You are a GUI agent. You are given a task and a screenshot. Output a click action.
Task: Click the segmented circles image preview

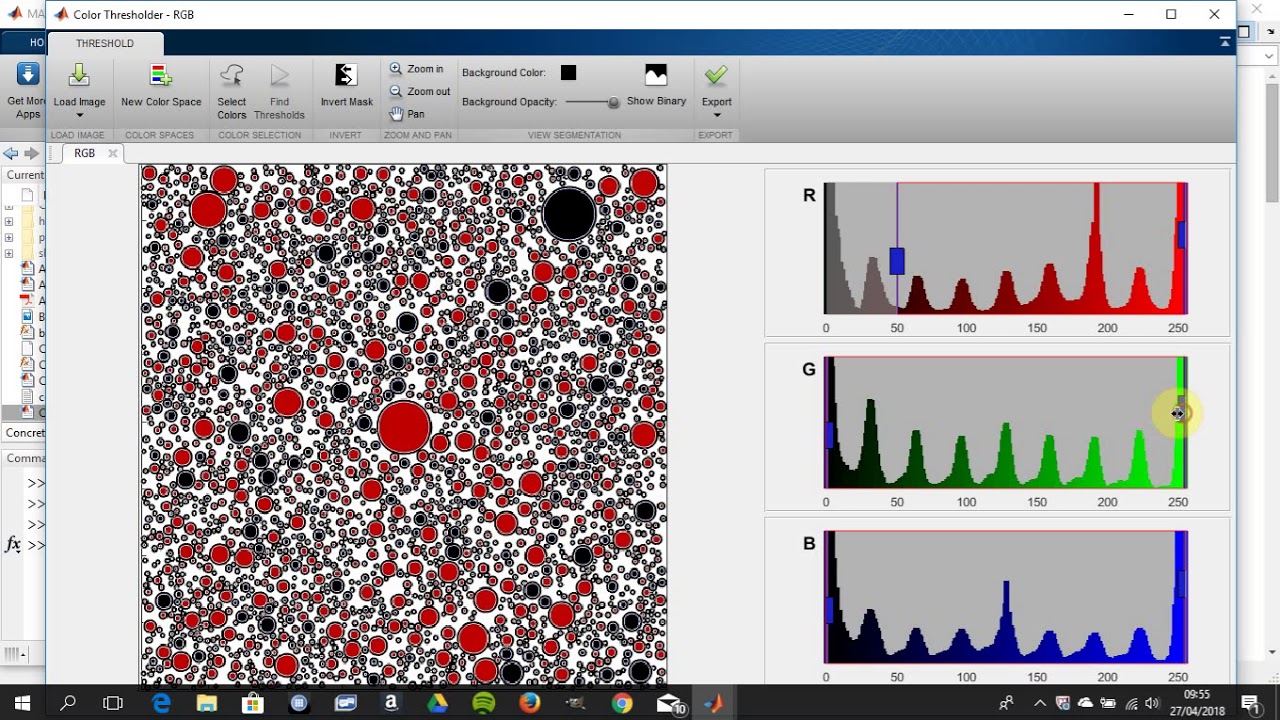[x=403, y=424]
